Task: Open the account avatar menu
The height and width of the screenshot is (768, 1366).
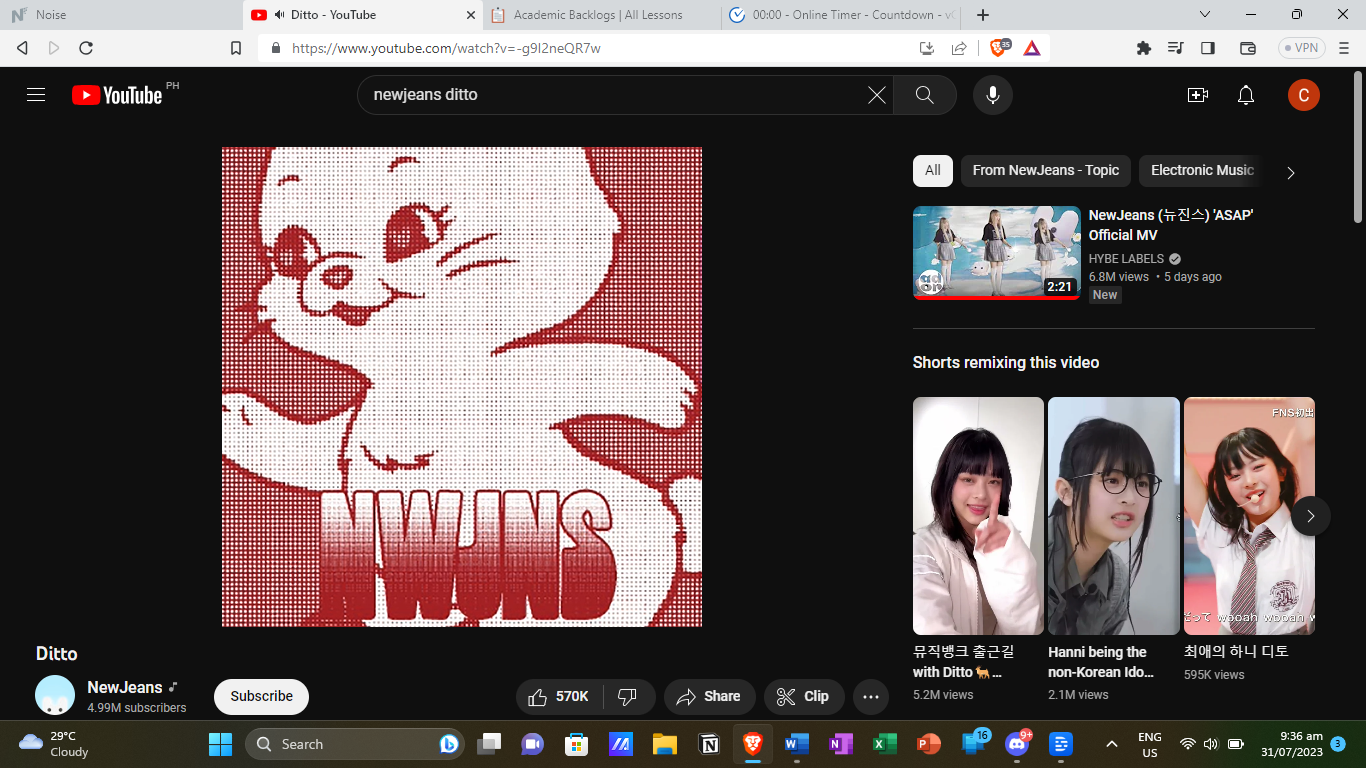Action: (x=1304, y=95)
